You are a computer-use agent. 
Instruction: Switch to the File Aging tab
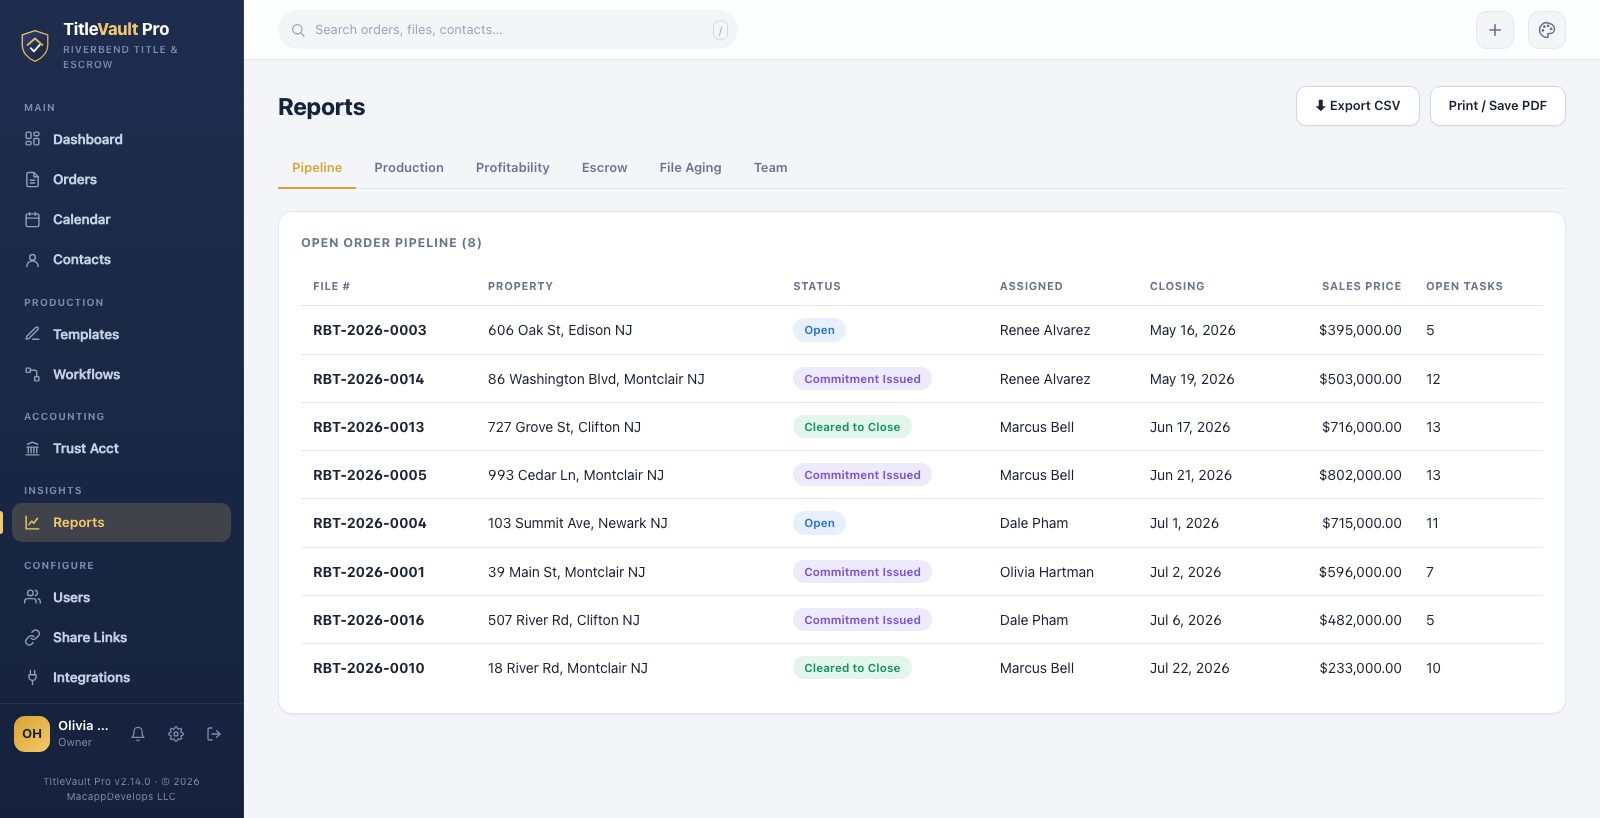tap(690, 168)
